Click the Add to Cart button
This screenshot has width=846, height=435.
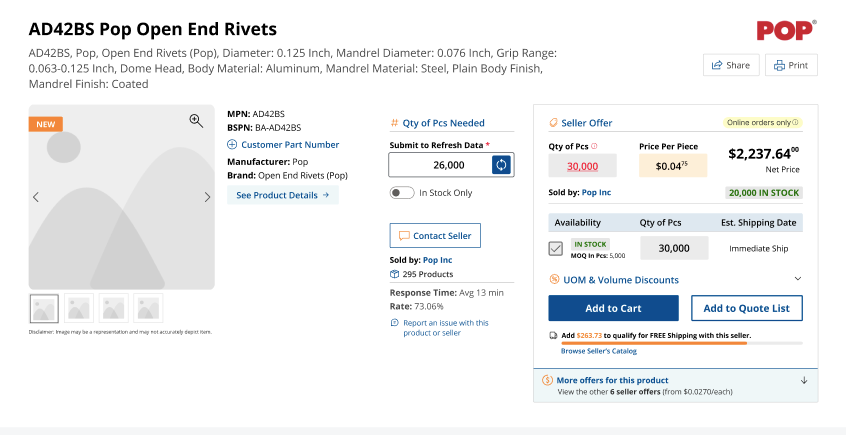613,308
